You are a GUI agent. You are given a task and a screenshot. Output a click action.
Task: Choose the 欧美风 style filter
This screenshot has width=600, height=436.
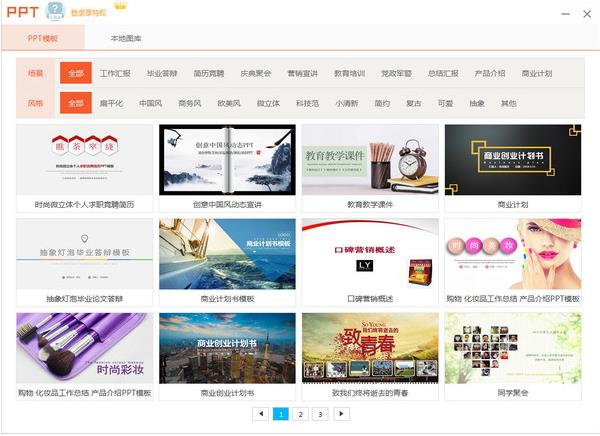tap(229, 103)
